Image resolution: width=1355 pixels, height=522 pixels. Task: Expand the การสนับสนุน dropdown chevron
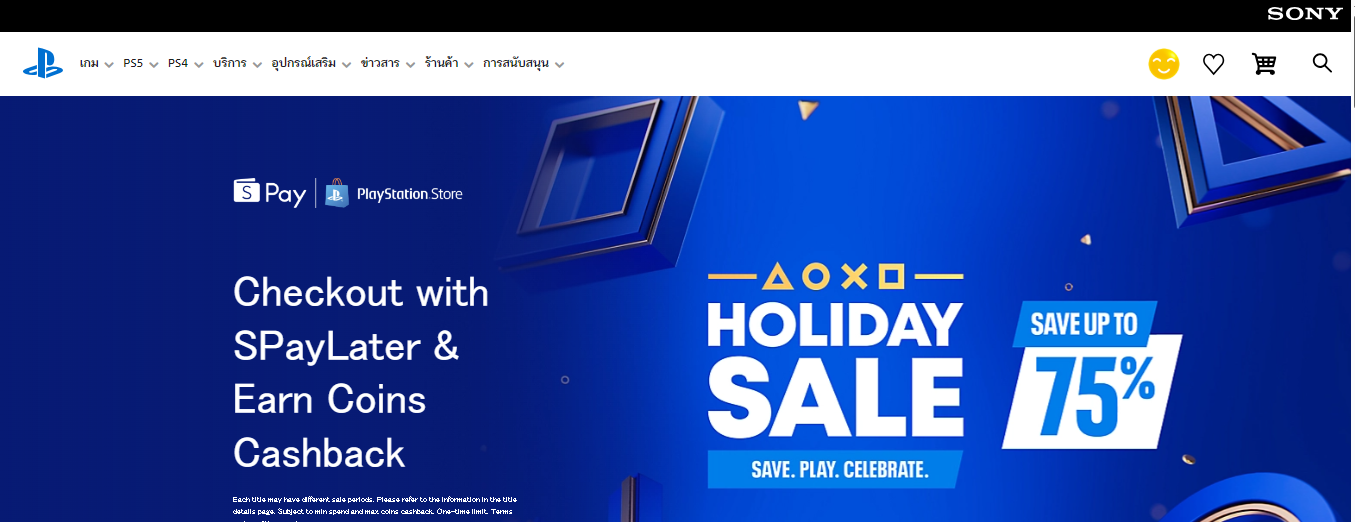point(559,65)
